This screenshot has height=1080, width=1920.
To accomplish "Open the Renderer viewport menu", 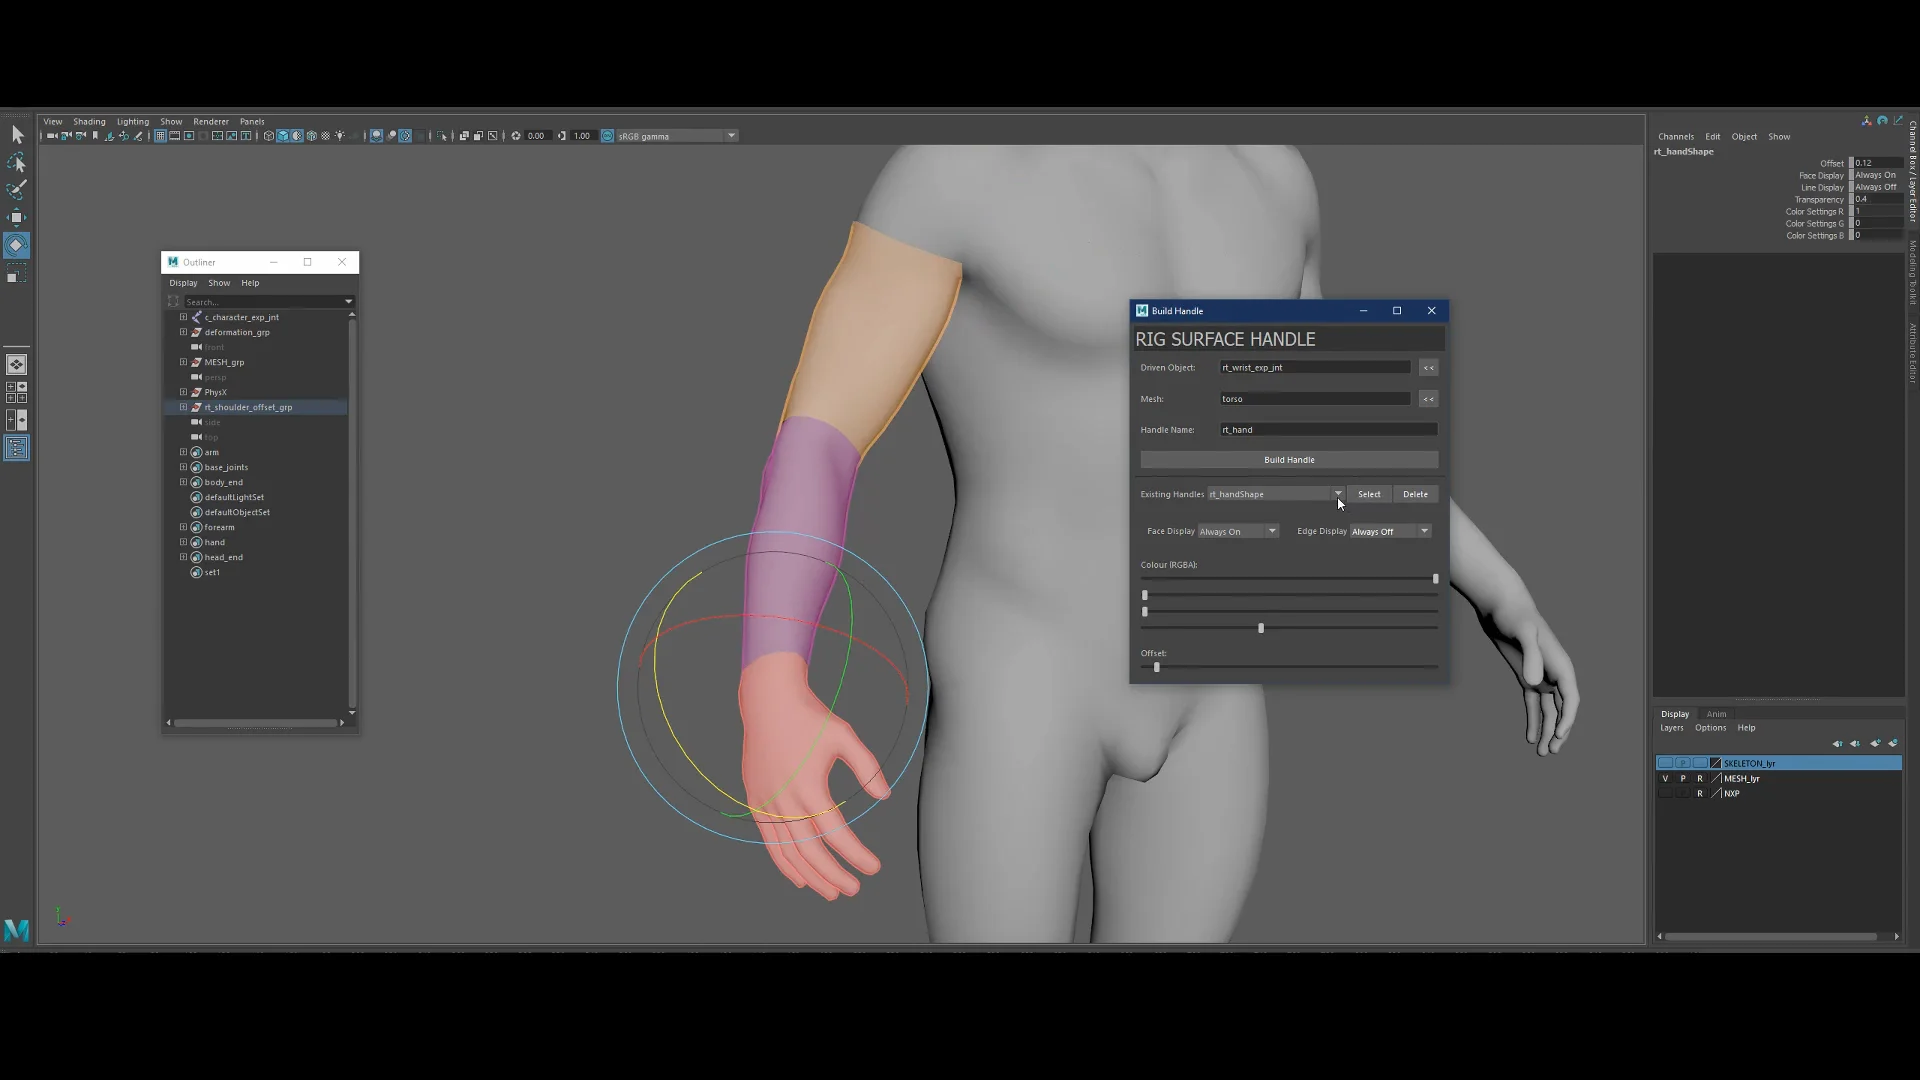I will [x=211, y=122].
